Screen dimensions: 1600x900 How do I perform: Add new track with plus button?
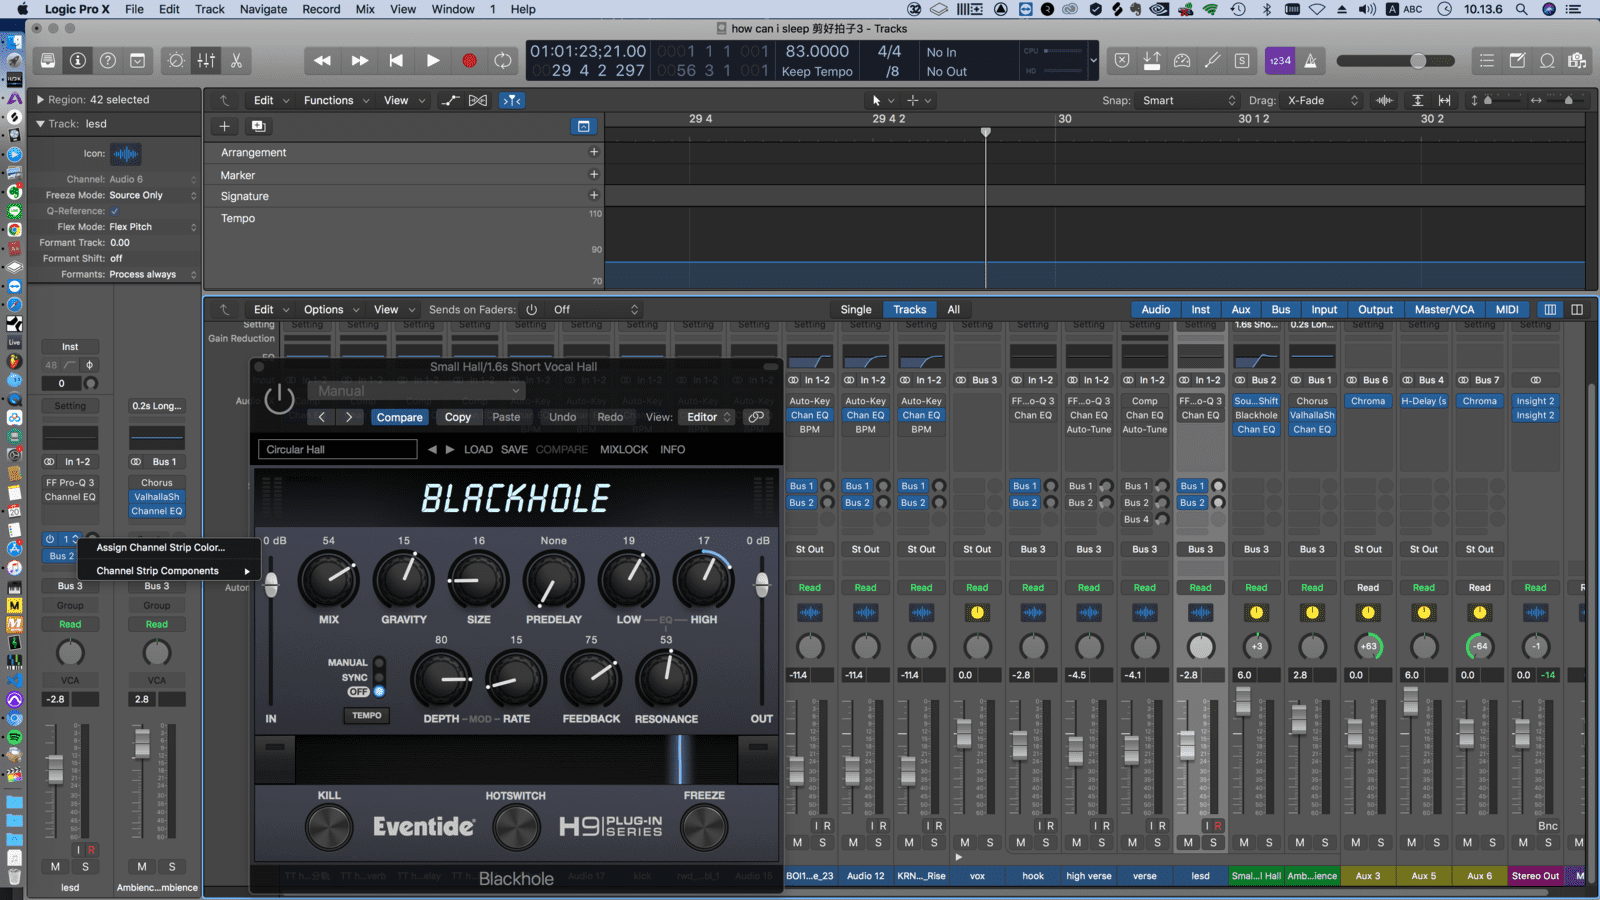(224, 126)
